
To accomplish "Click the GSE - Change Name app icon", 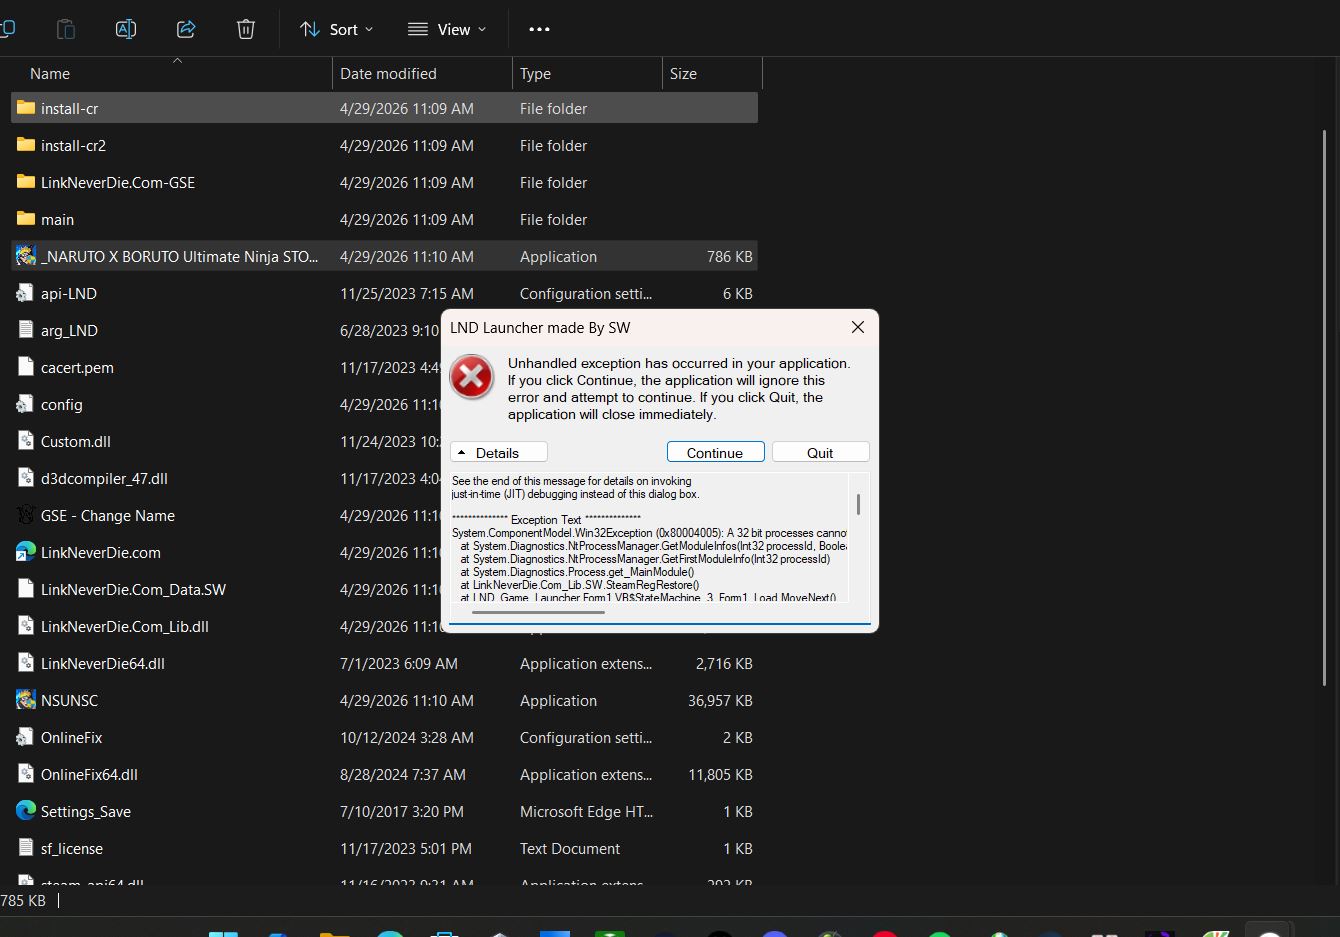I will (26, 515).
